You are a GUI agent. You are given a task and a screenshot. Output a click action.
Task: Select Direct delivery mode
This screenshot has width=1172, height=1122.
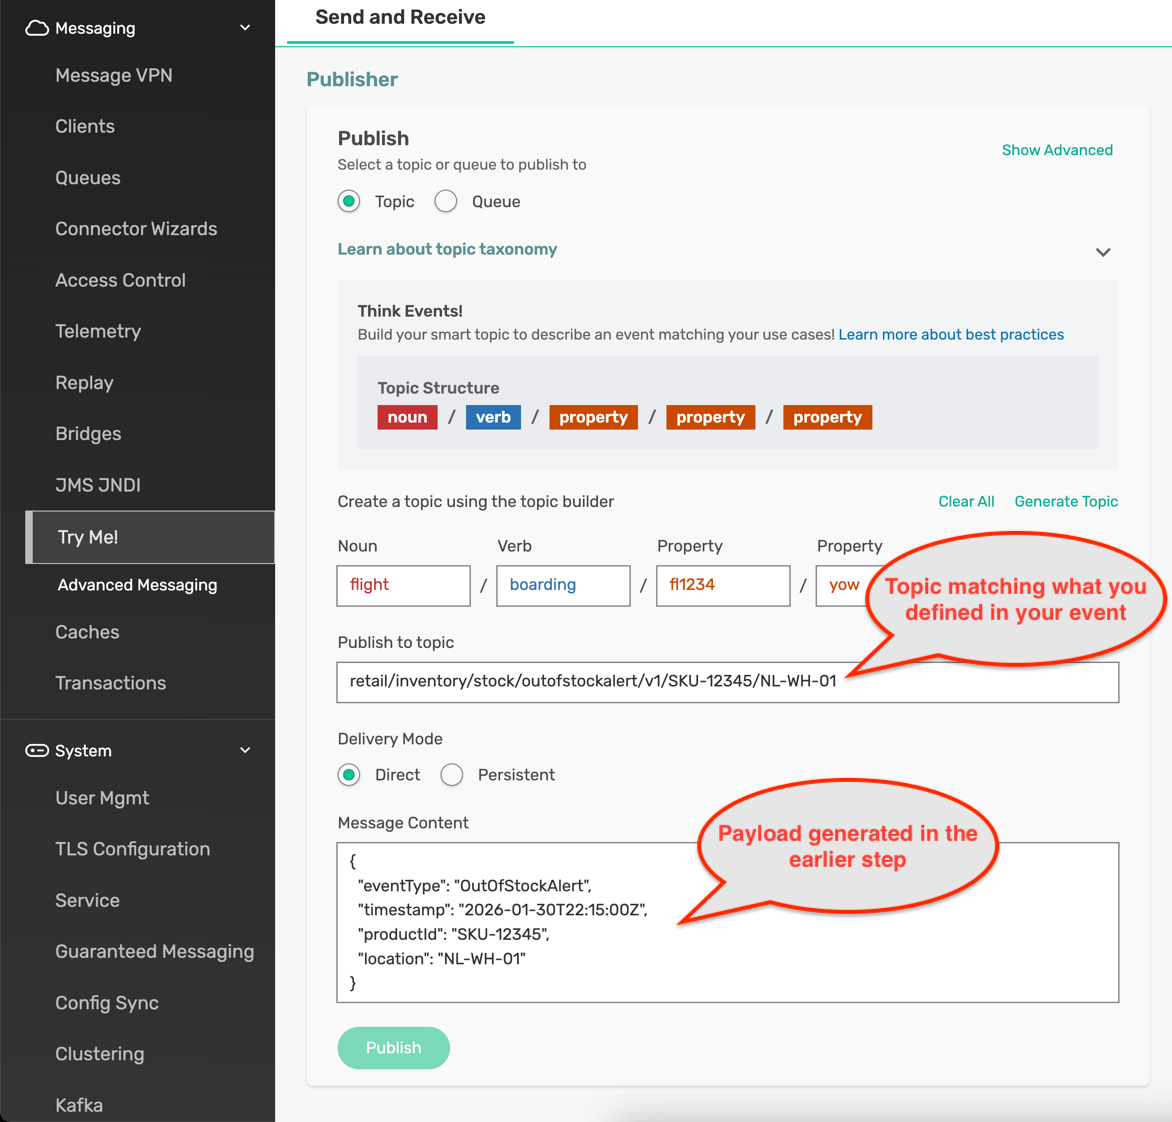pyautogui.click(x=349, y=775)
